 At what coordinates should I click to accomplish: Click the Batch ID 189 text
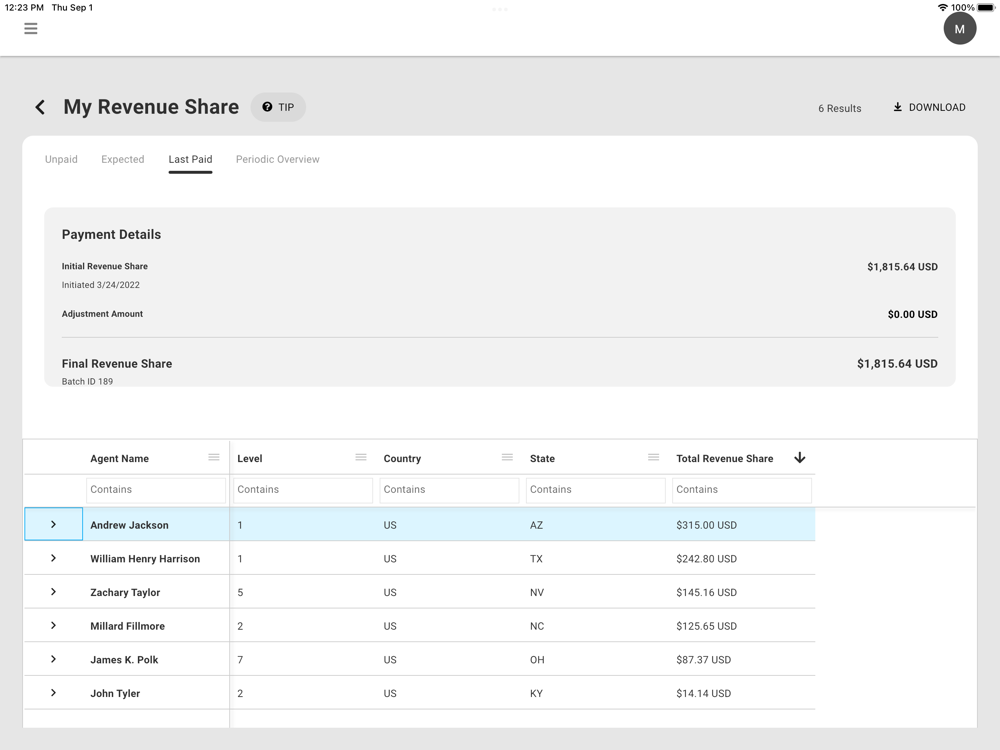87,381
